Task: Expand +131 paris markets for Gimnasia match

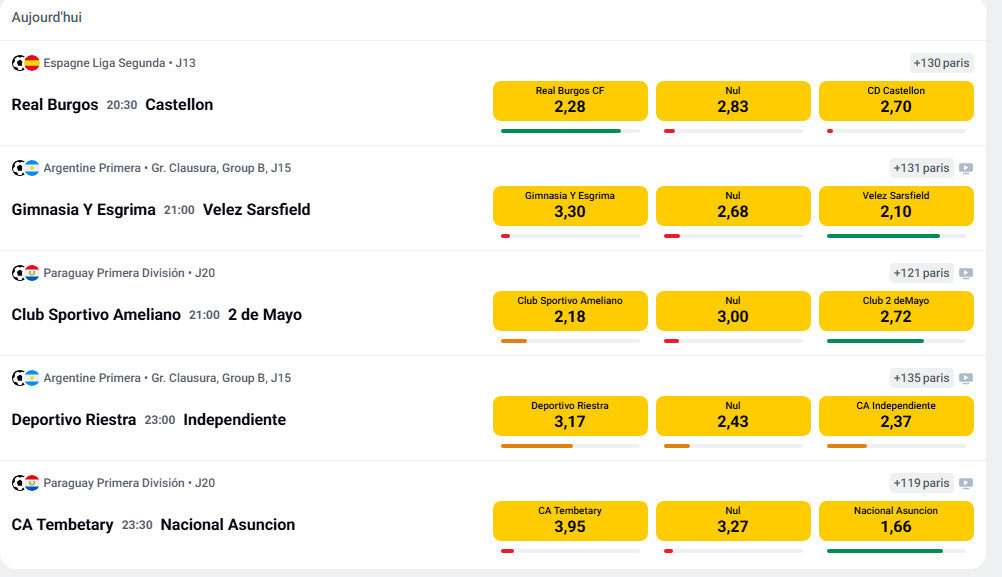Action: click(921, 168)
